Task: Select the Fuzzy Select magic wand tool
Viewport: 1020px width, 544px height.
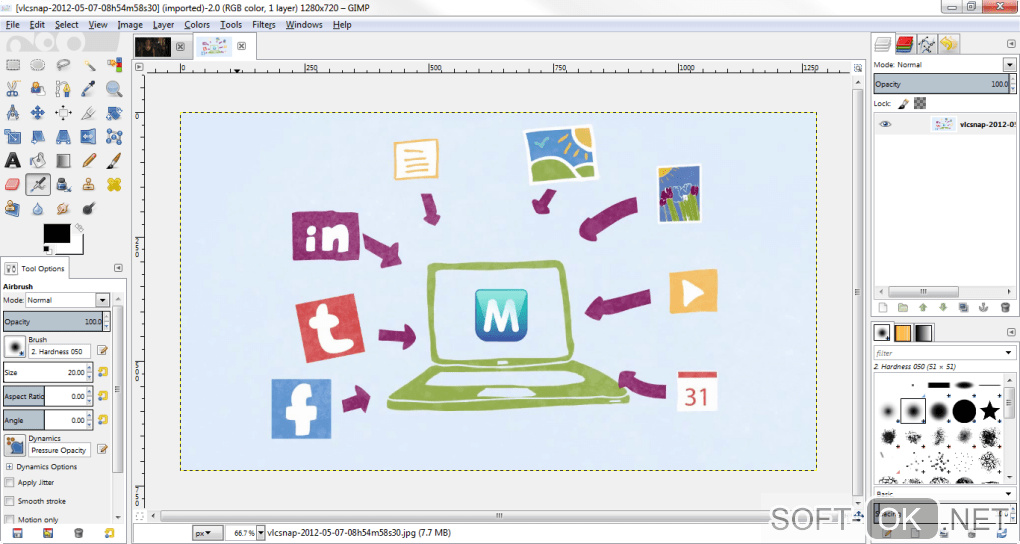Action: coord(89,64)
